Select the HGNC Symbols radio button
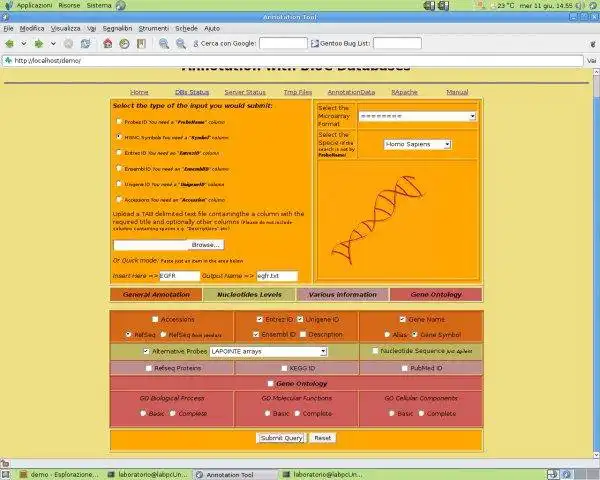The height and width of the screenshot is (480, 600). [119, 137]
